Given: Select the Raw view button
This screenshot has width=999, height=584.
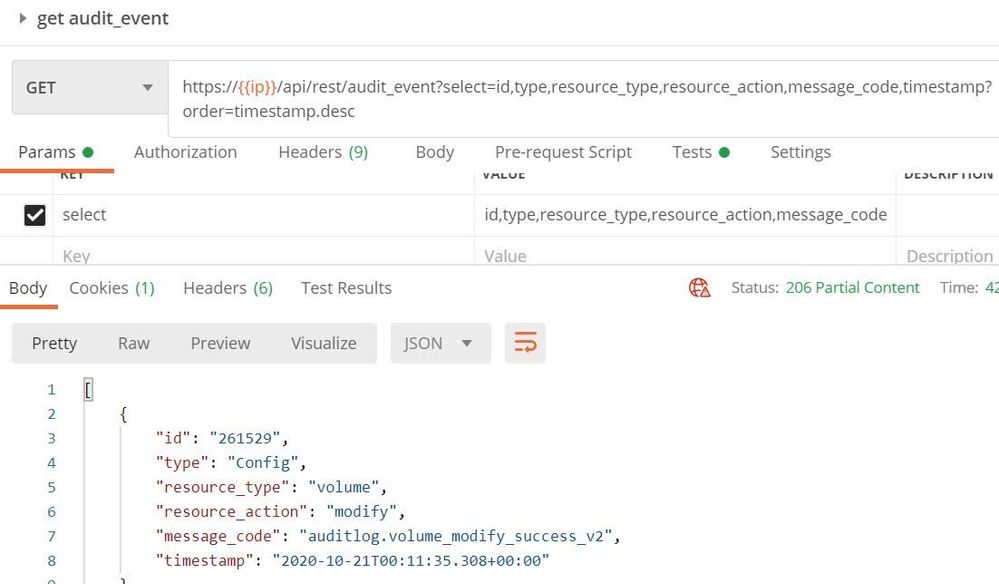Looking at the screenshot, I should tap(134, 343).
